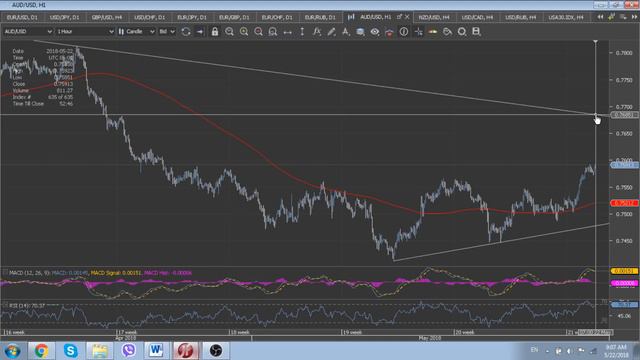Screen dimensions: 640x360
Task: Click the zoom-to-area magnifier icon
Action: click(273, 31)
